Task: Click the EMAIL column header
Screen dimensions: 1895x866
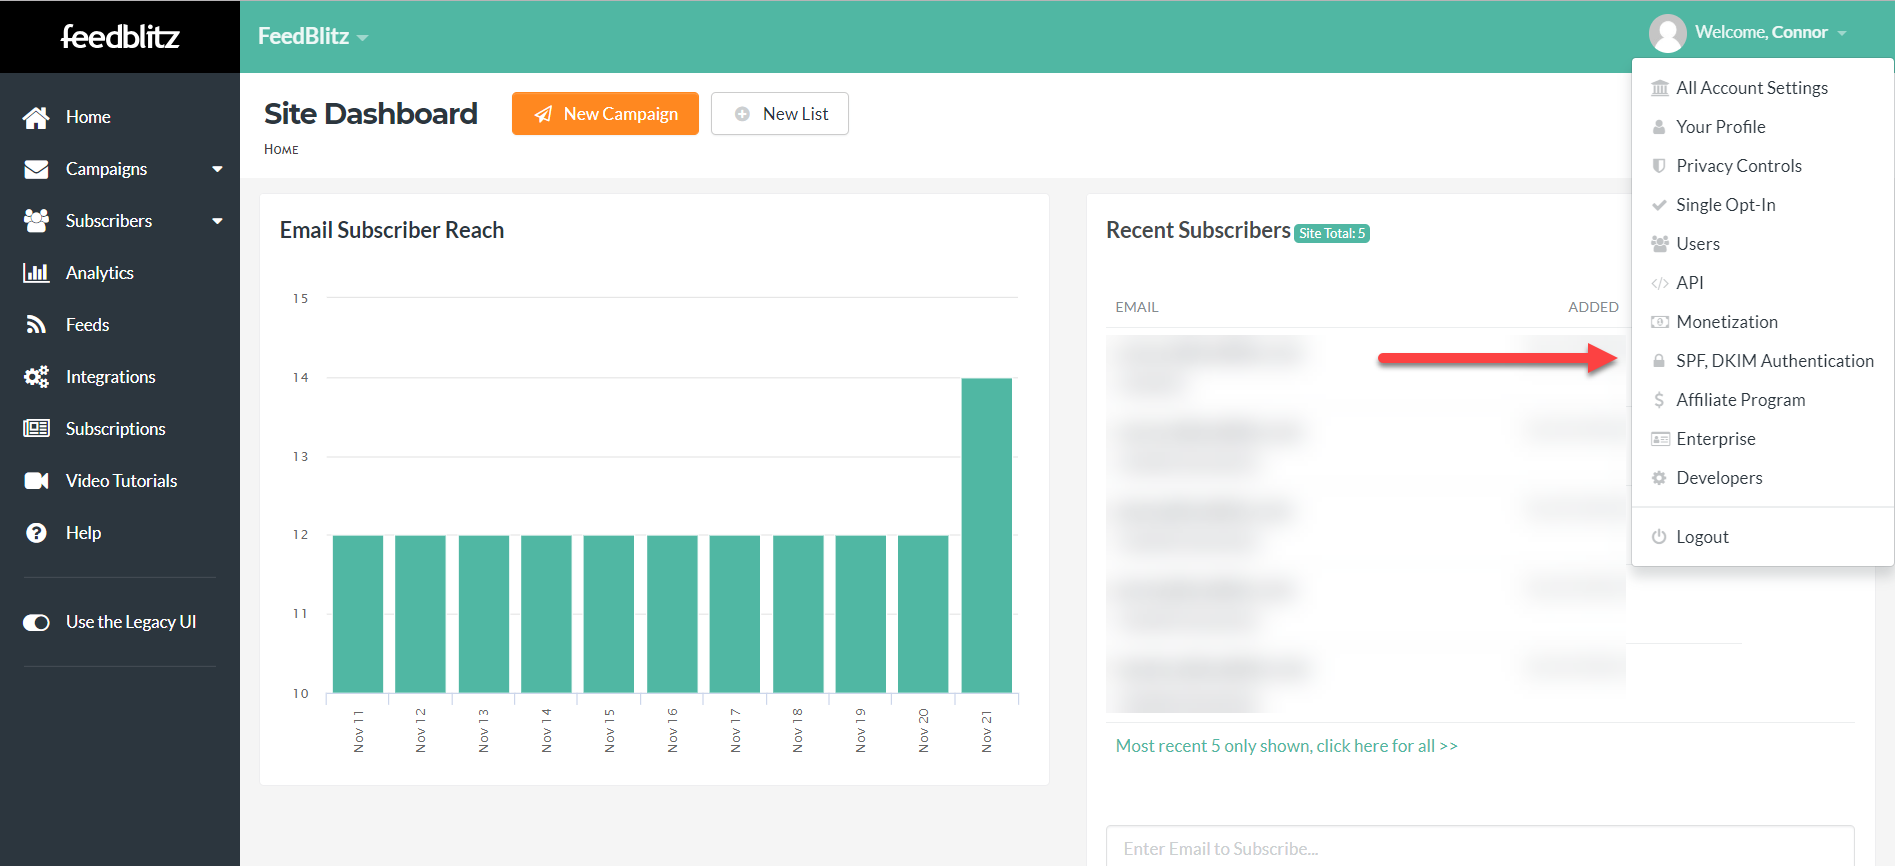Action: click(x=1137, y=307)
